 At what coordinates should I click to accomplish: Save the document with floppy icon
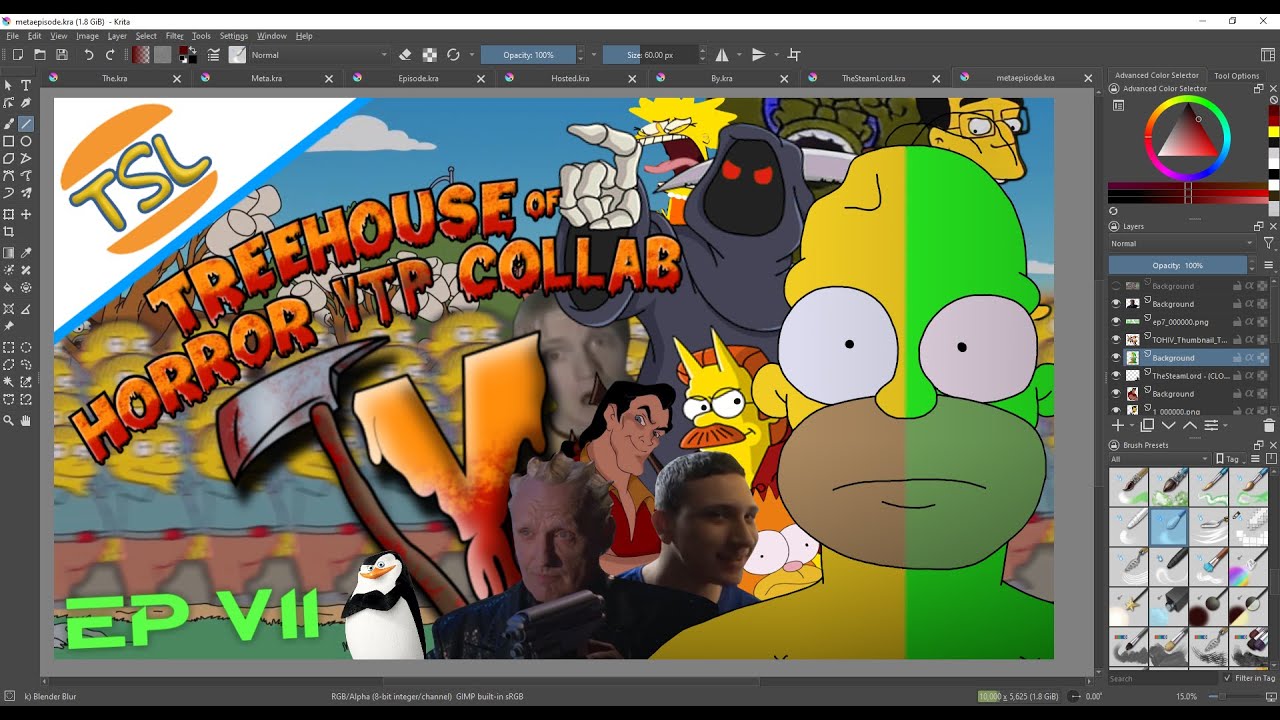click(x=62, y=55)
